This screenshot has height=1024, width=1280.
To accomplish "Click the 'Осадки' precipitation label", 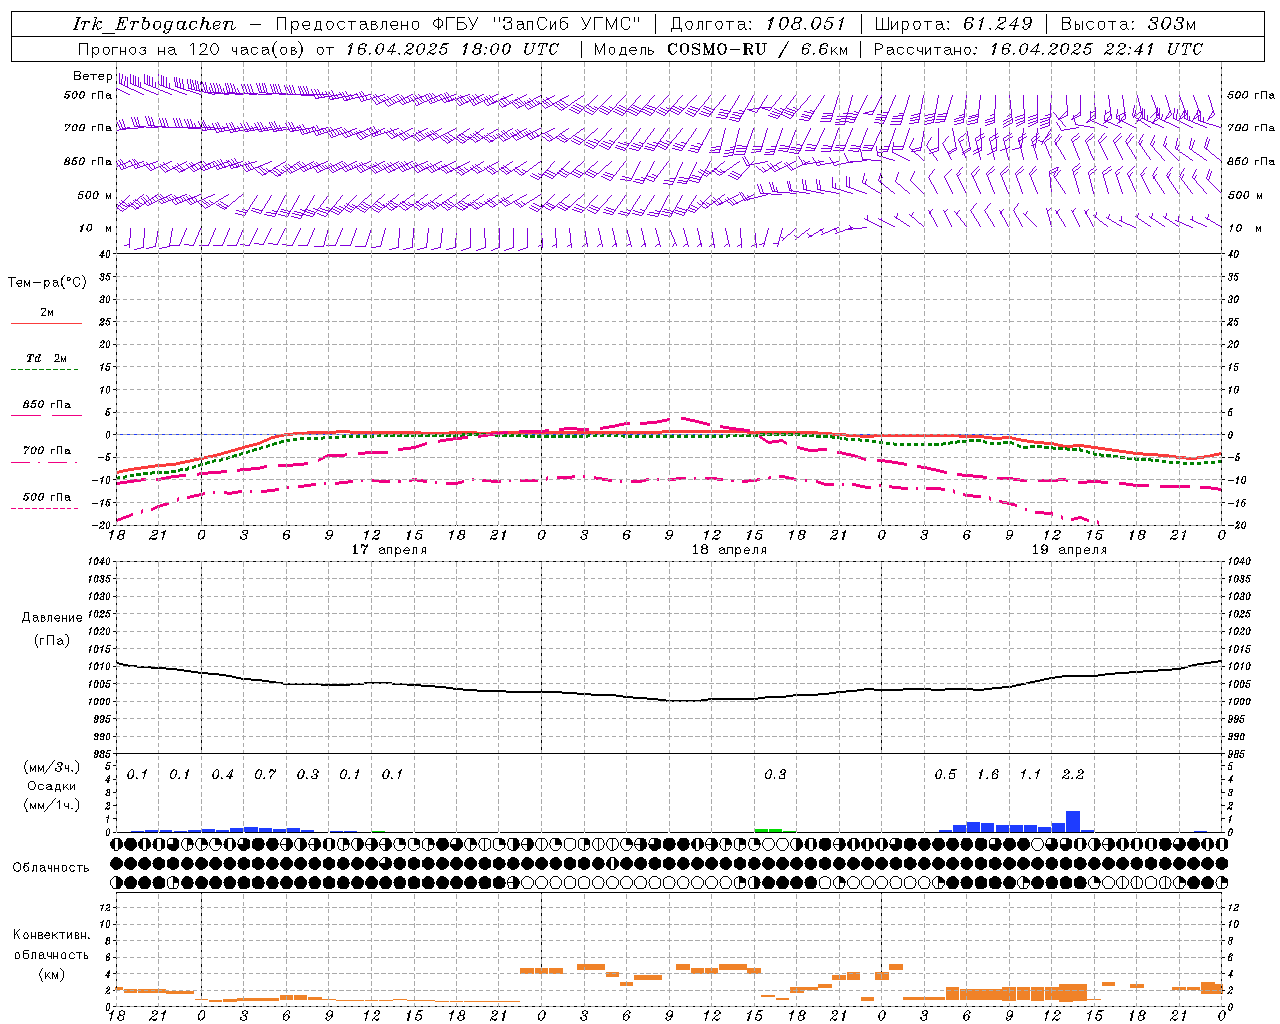I will coord(52,786).
